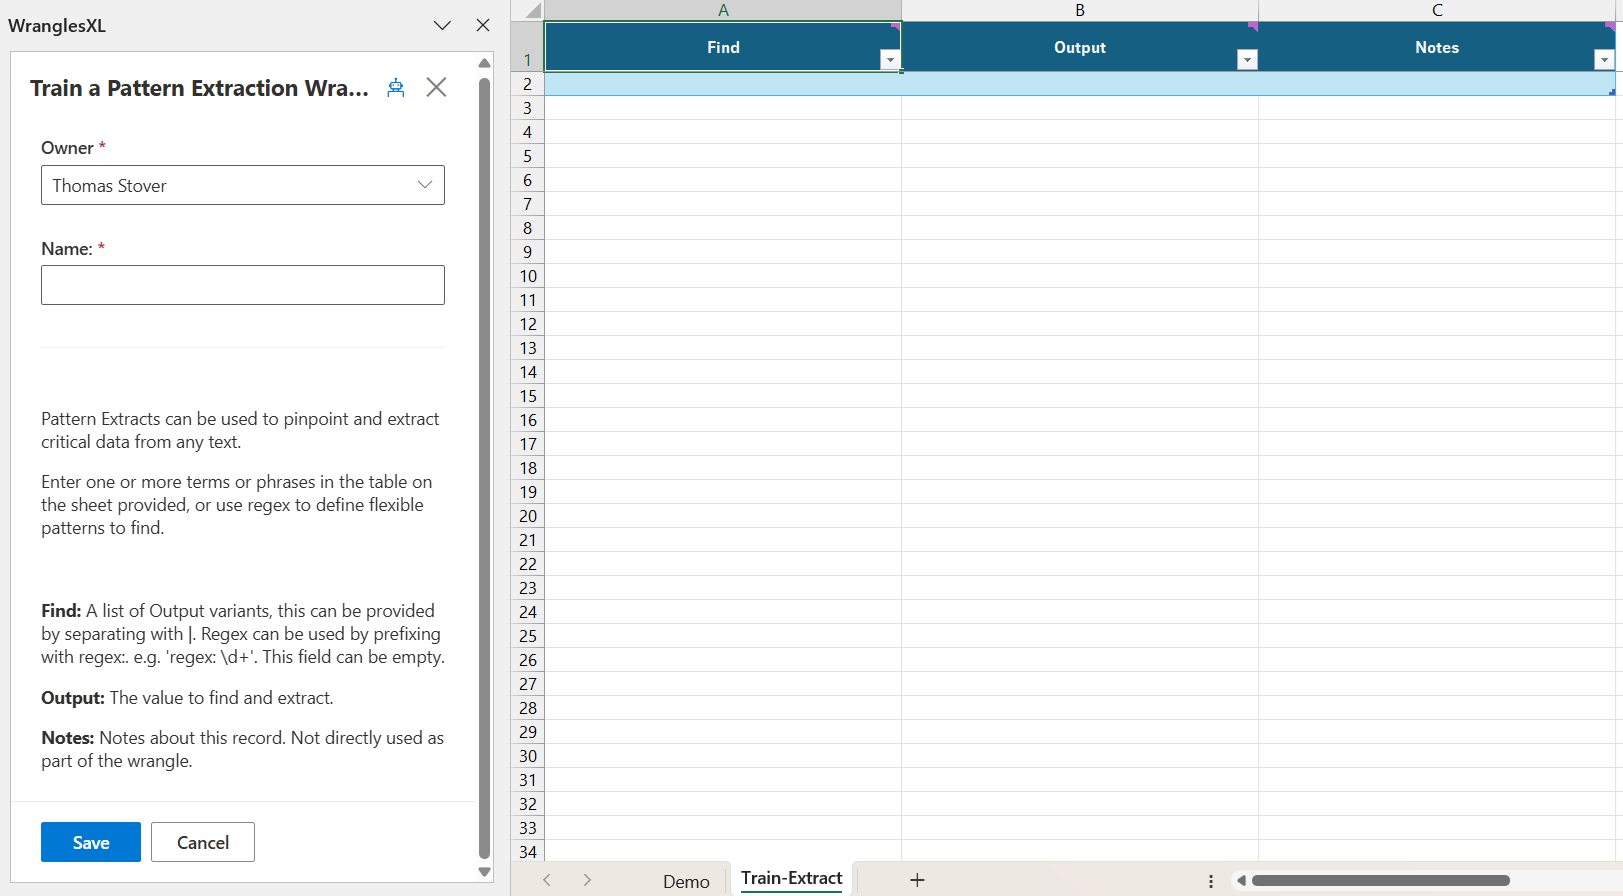Switch to the Demo sheet tab
This screenshot has width=1623, height=896.
point(686,881)
